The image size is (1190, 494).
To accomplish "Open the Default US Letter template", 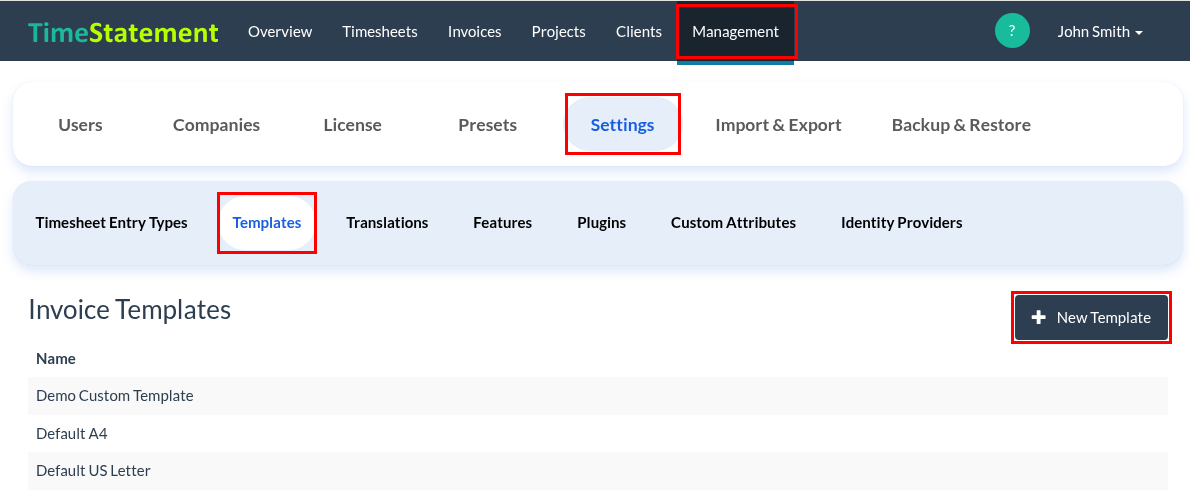I will [x=598, y=471].
